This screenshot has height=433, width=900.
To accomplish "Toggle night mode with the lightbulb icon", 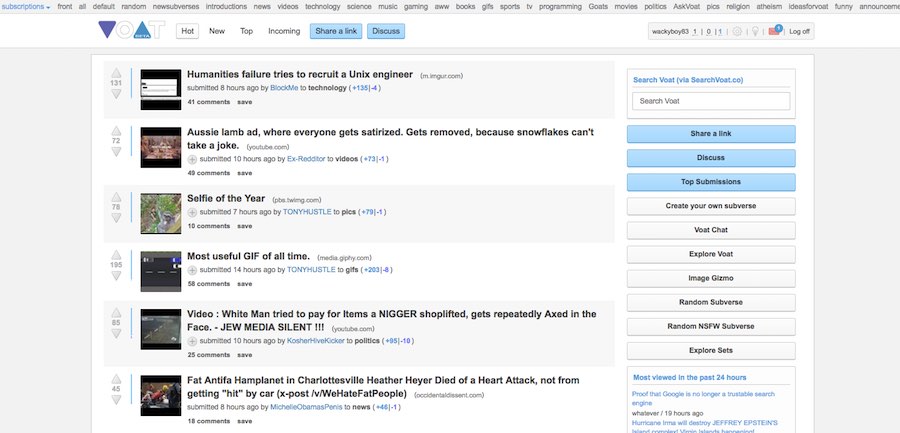I will [755, 31].
